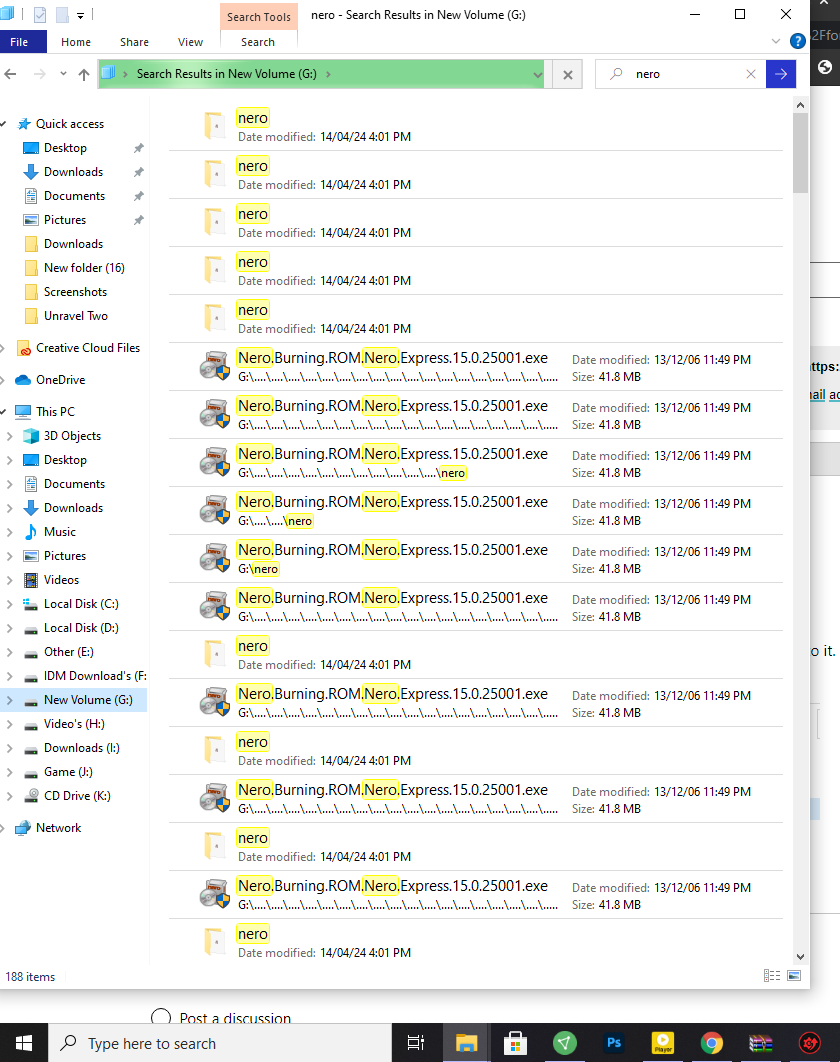Click the last nero folder name in results
The height and width of the screenshot is (1062, 840).
tap(253, 934)
